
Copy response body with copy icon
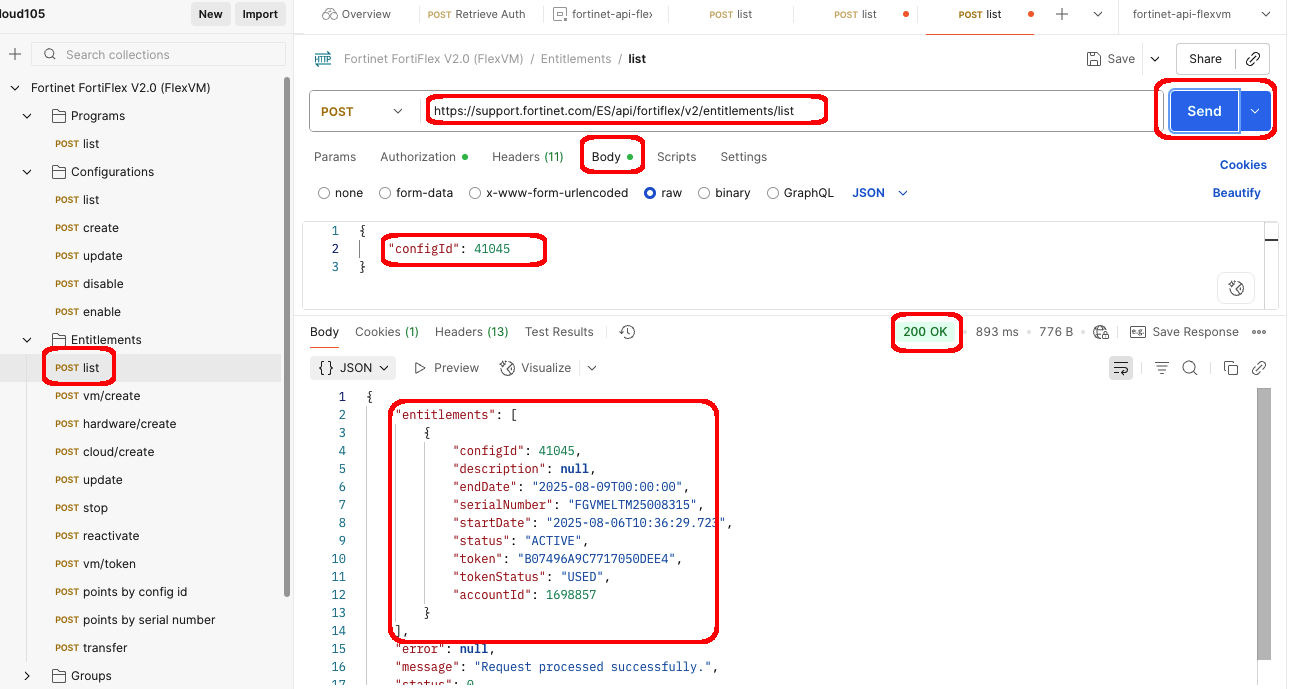tap(1231, 368)
